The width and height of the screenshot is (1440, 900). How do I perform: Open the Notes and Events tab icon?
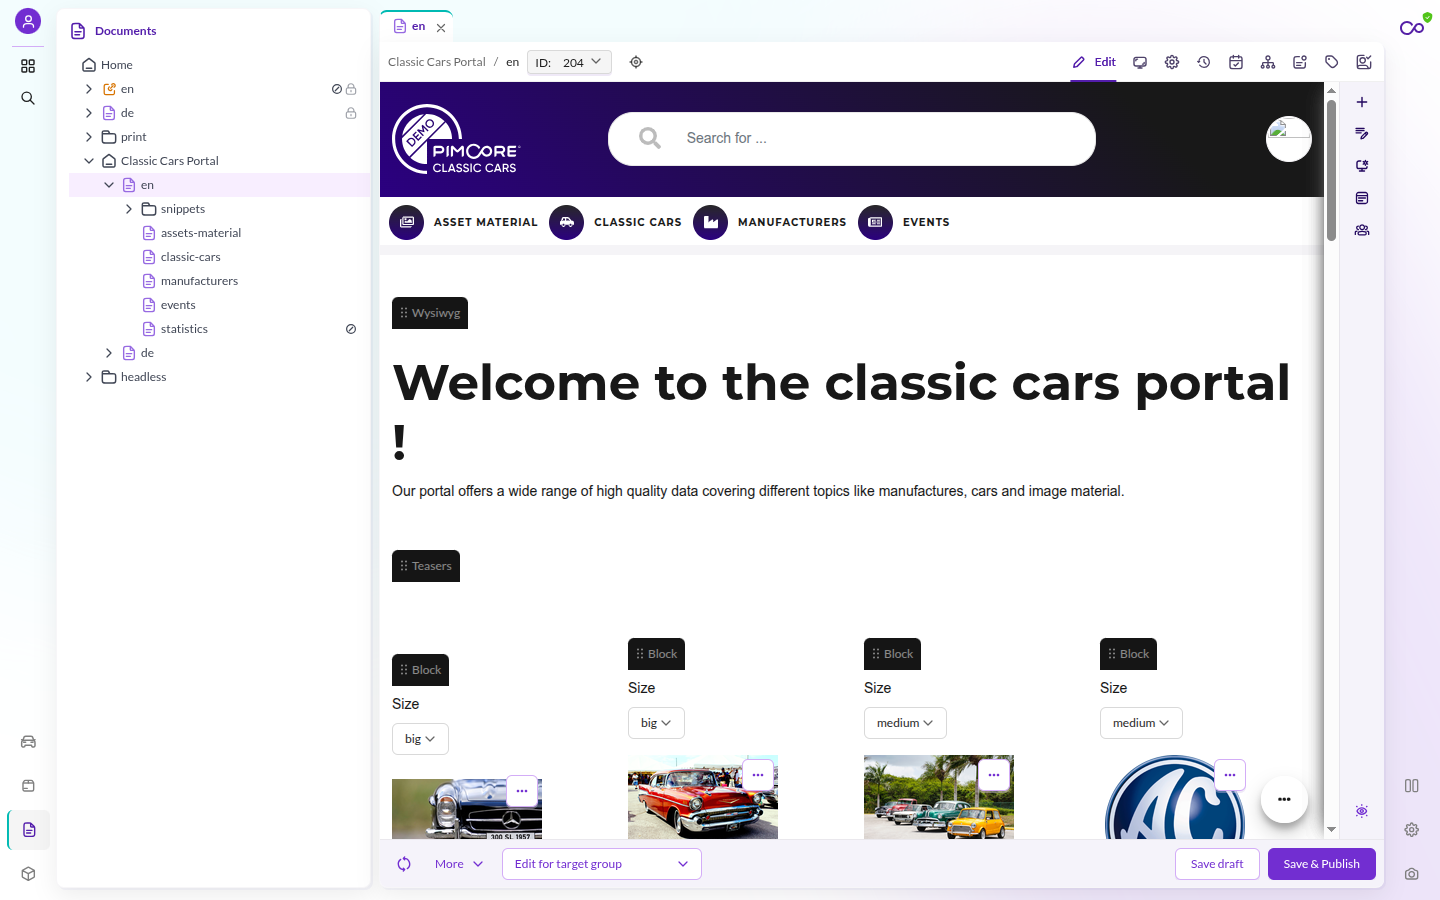1300,62
